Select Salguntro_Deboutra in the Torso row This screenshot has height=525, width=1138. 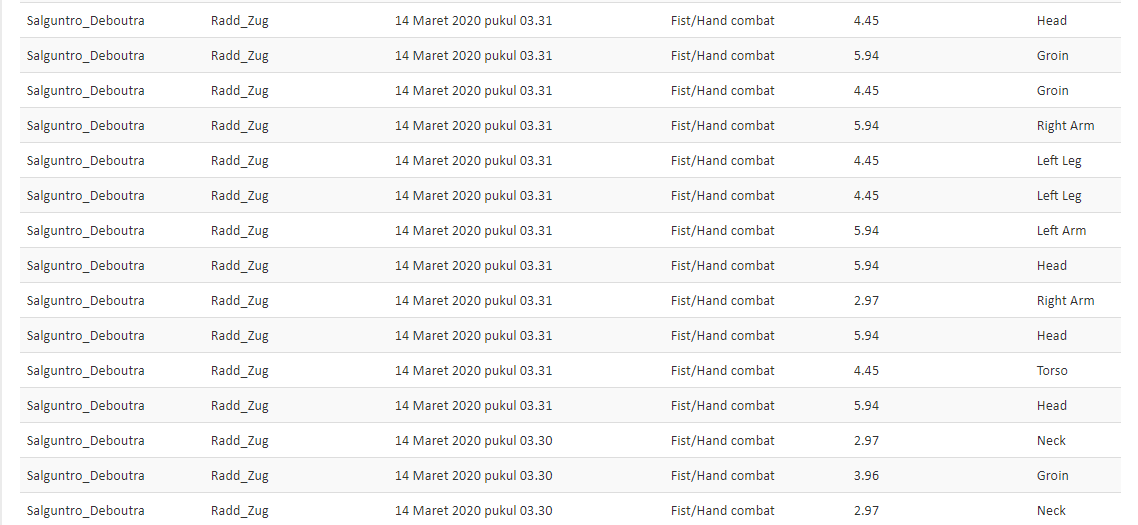(x=86, y=370)
